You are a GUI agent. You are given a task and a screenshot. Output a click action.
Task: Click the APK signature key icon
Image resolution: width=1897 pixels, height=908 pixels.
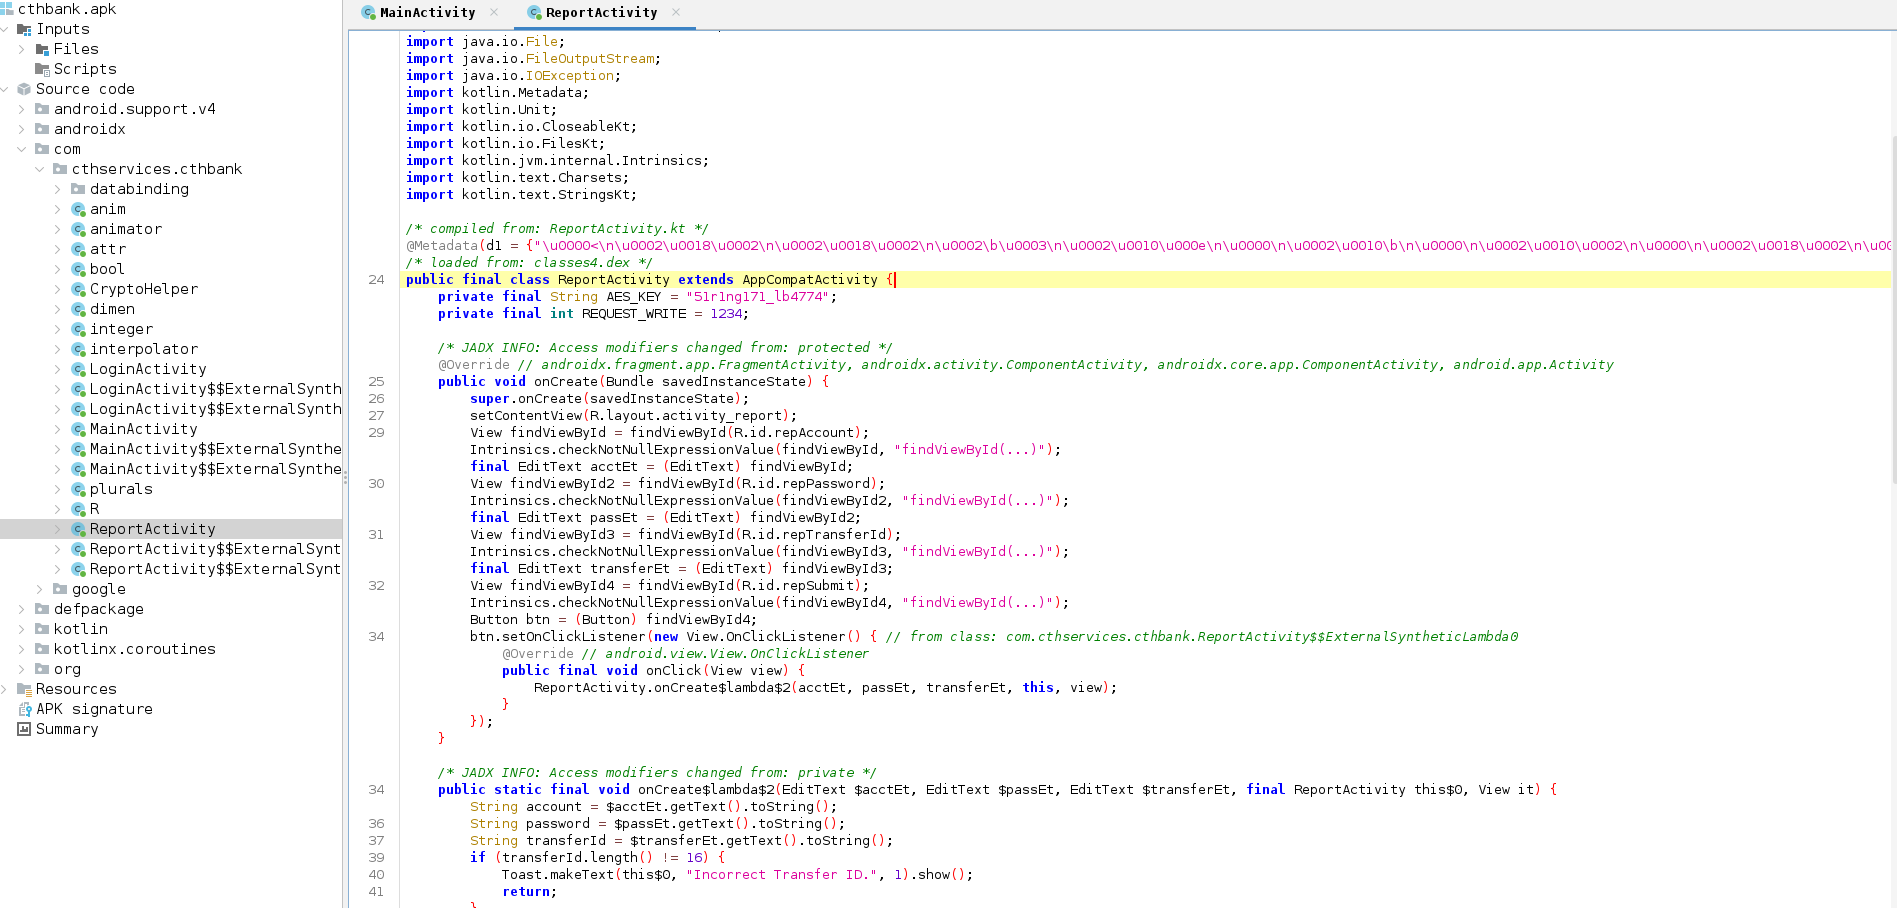click(25, 709)
